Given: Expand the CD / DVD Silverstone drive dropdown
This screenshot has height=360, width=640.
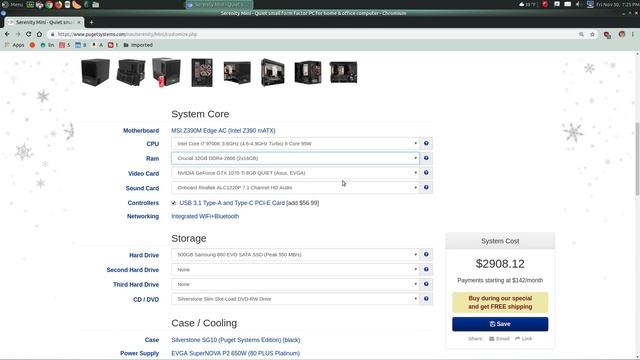Looking at the screenshot, I should click(295, 299).
